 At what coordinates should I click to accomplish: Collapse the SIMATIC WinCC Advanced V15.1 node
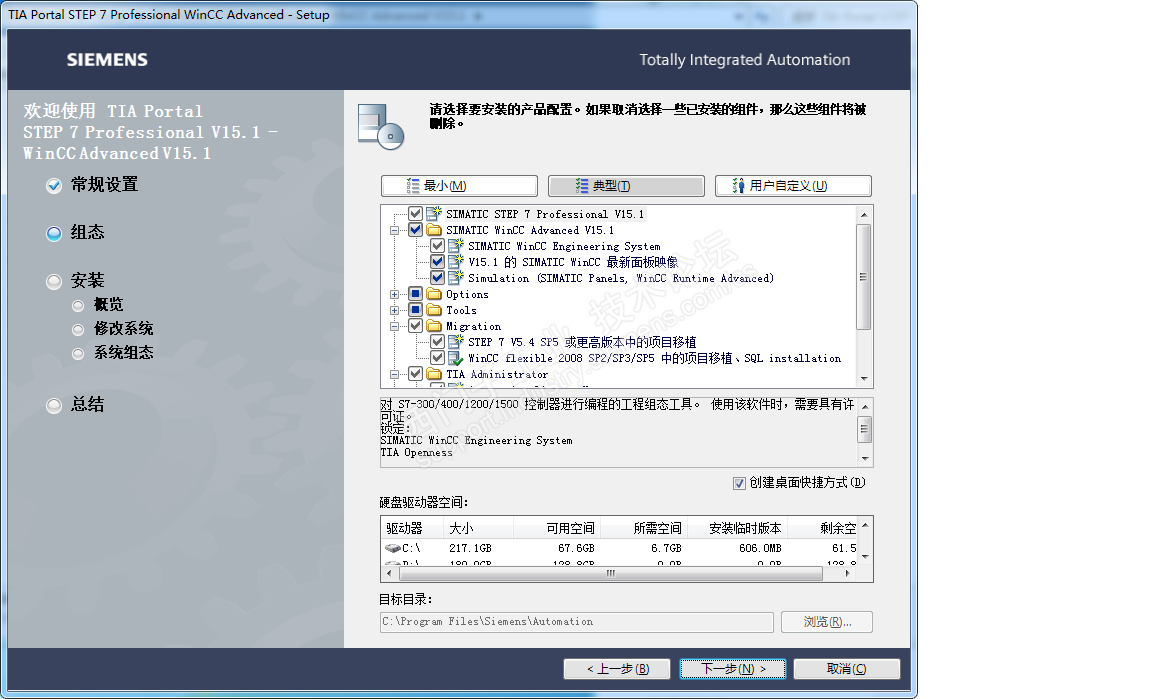pos(395,231)
